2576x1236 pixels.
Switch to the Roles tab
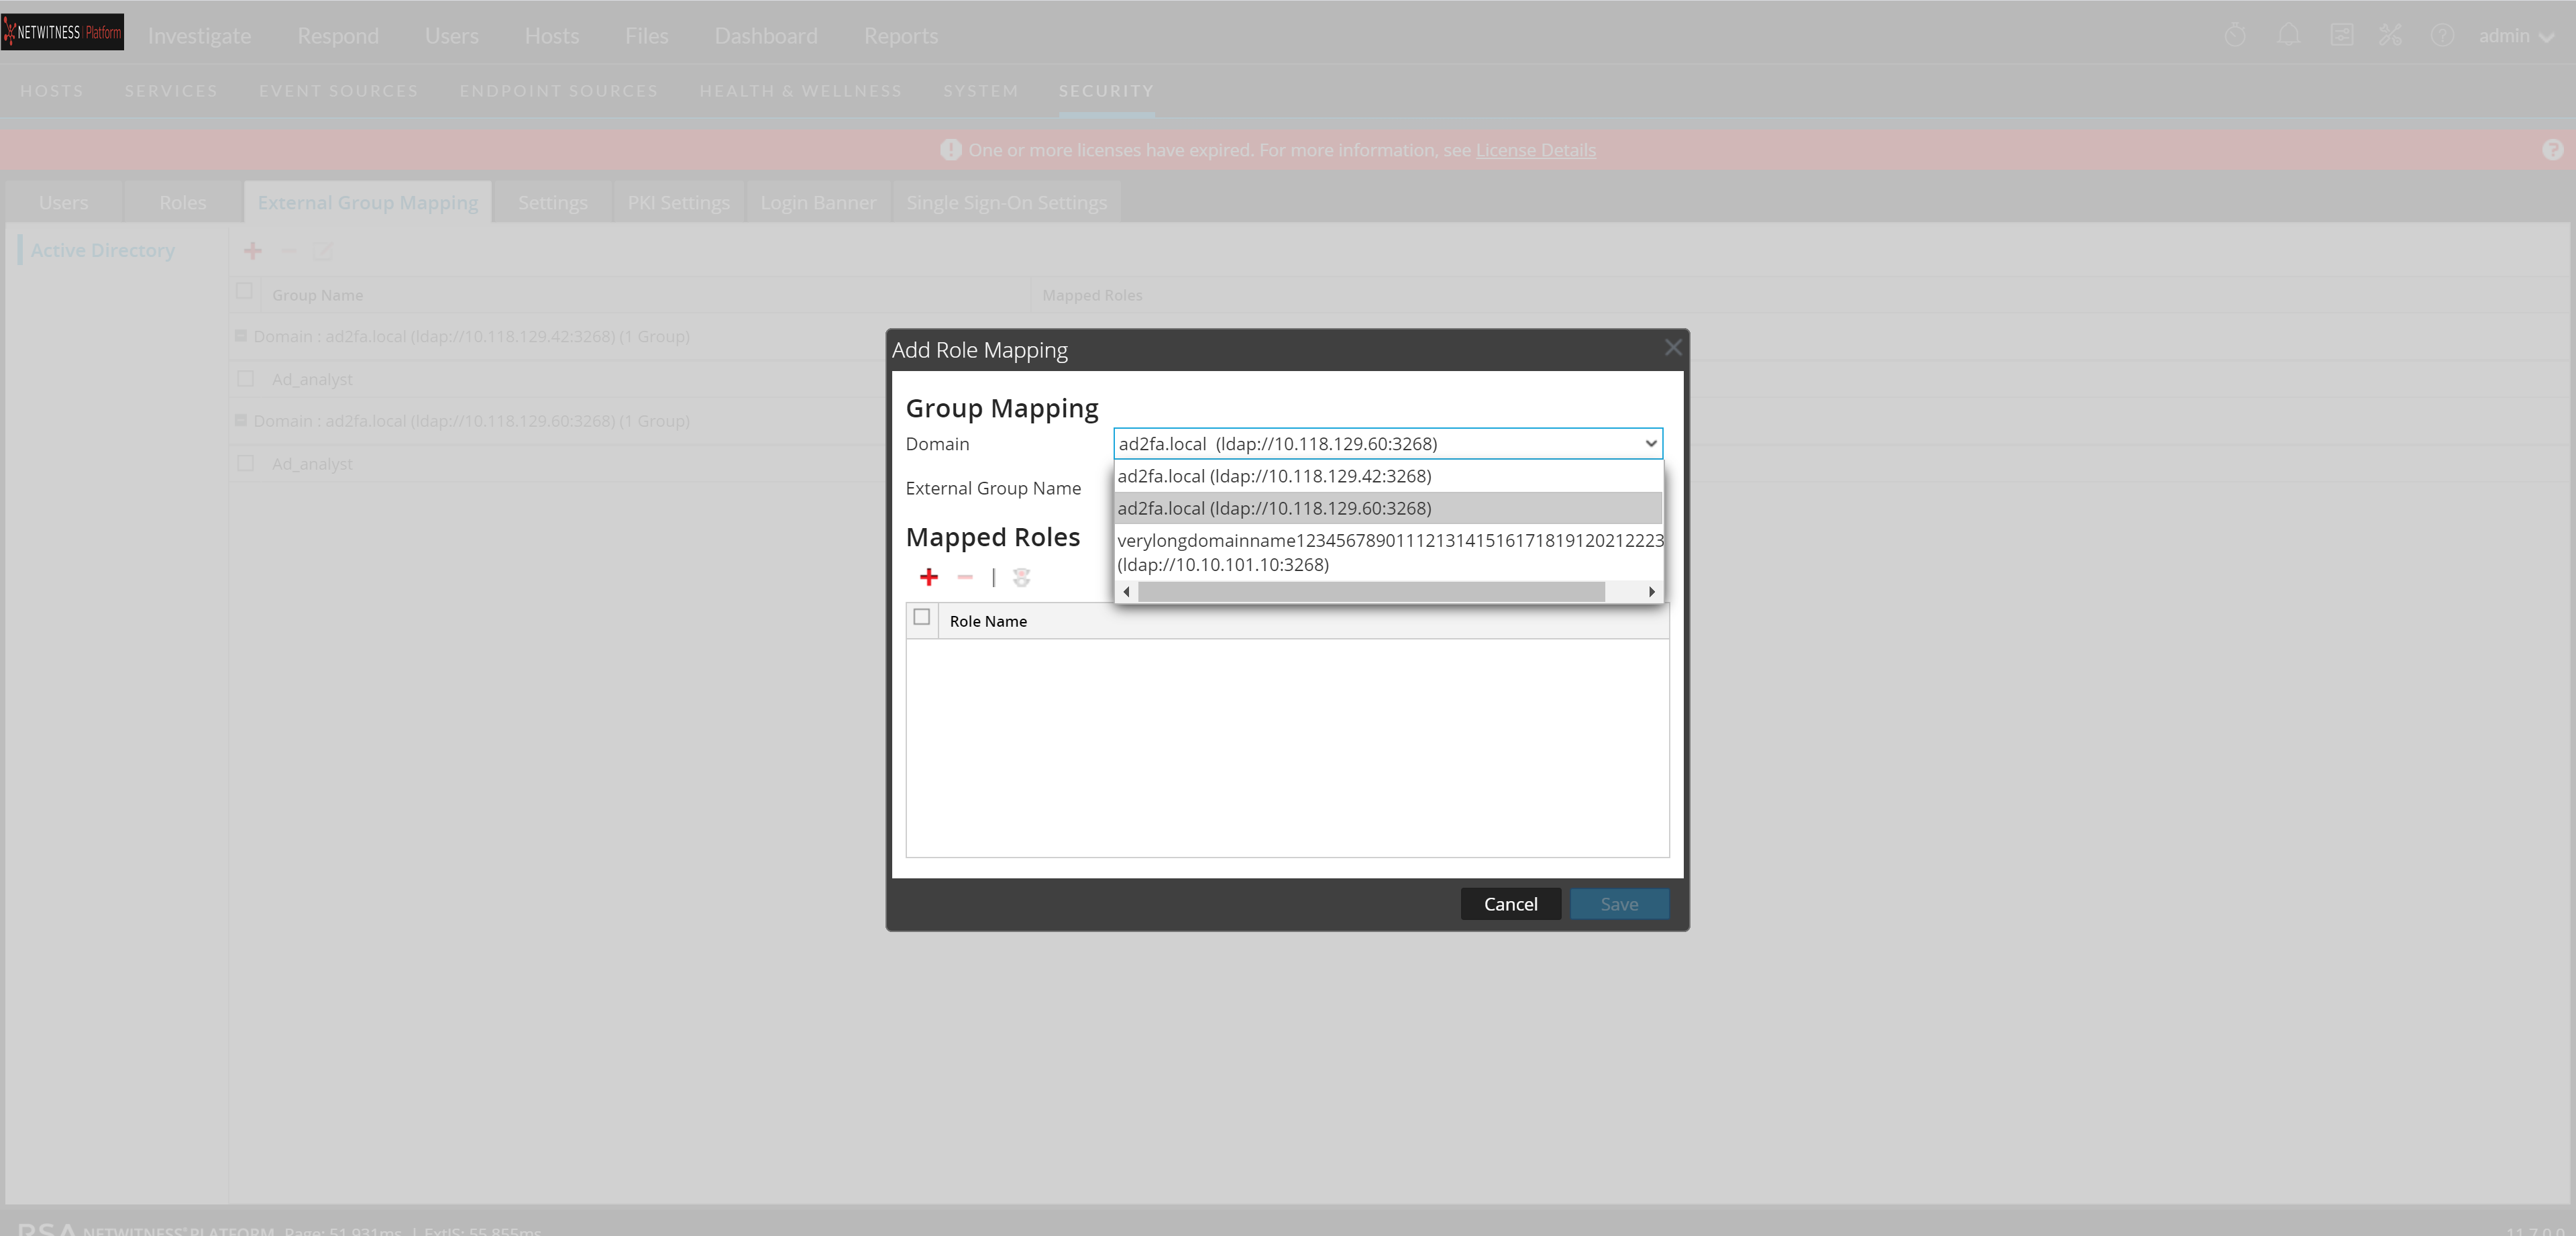pos(182,203)
